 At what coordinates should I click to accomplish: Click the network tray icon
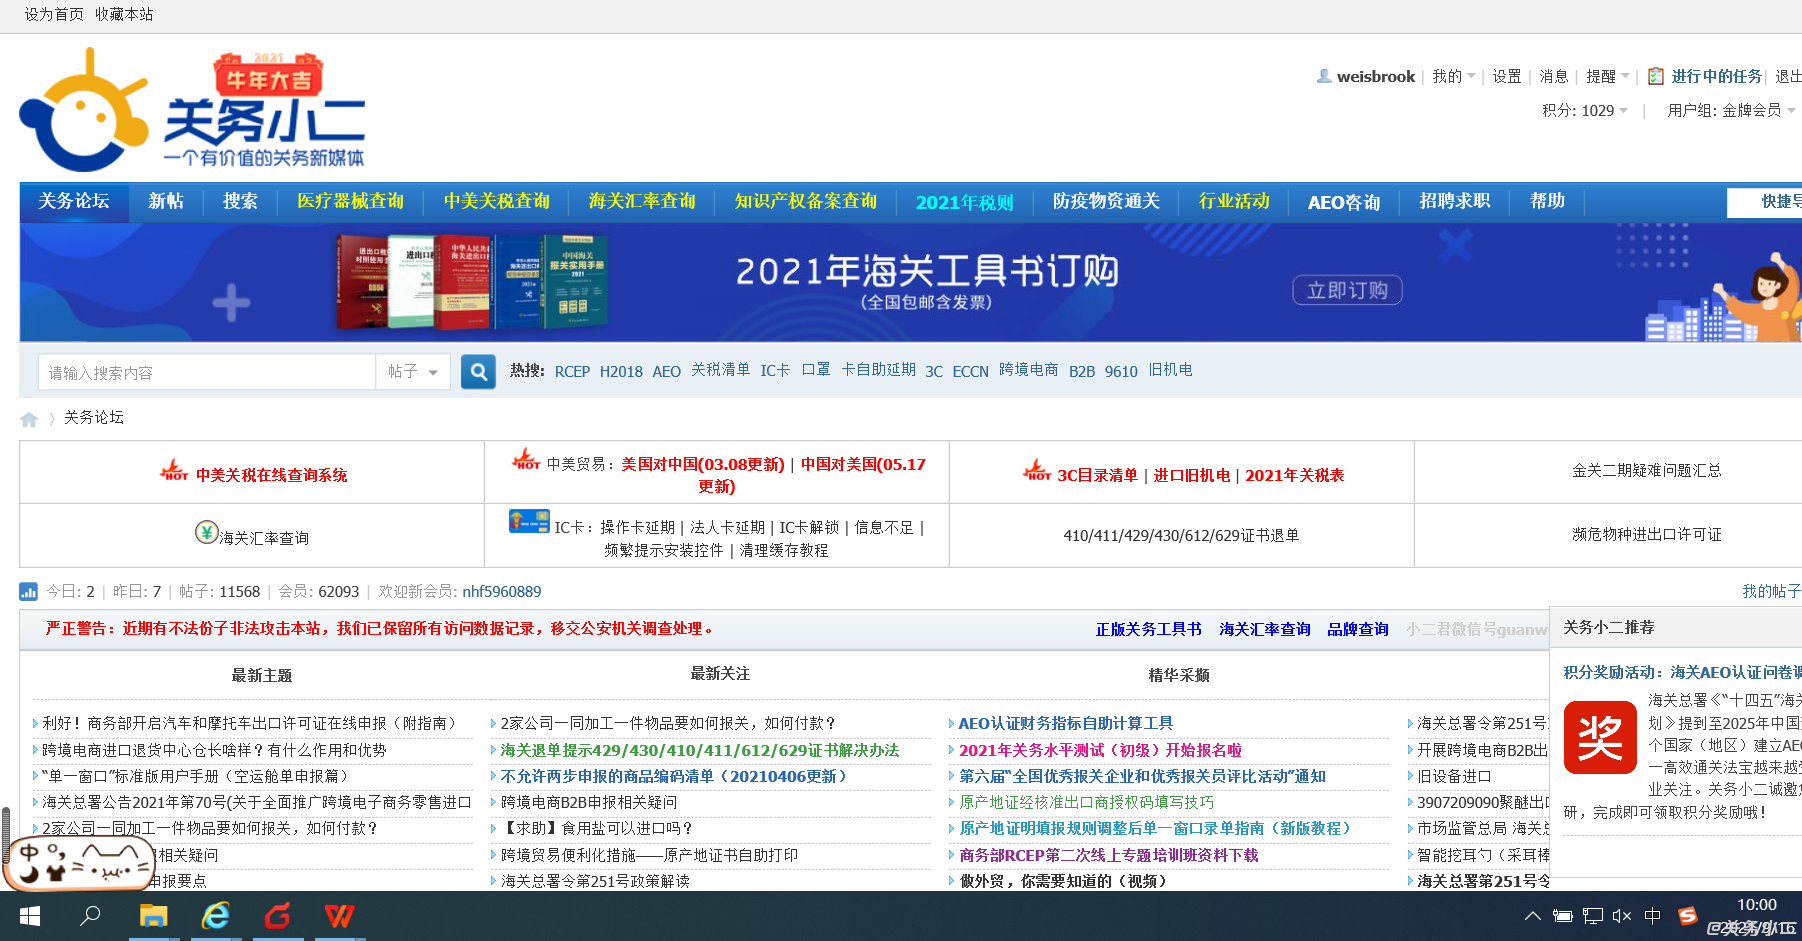1593,916
